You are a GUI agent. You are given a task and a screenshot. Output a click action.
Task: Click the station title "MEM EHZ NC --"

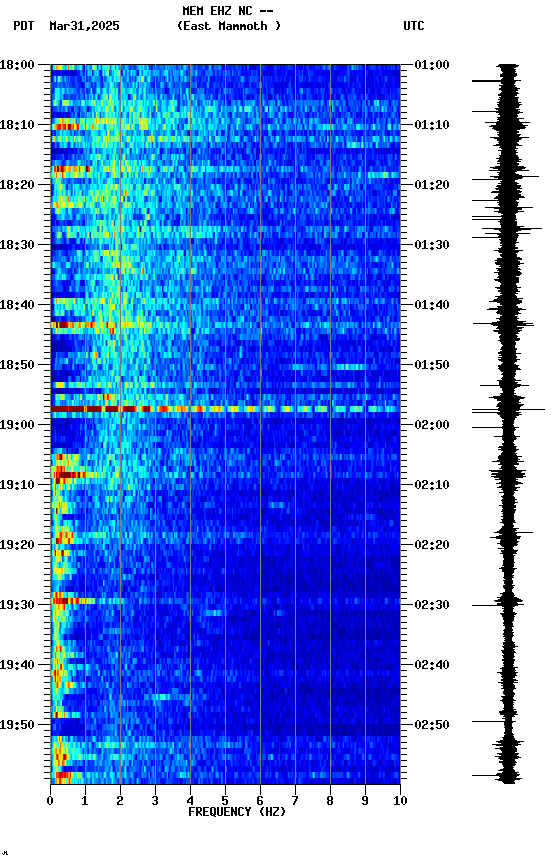coord(228,11)
